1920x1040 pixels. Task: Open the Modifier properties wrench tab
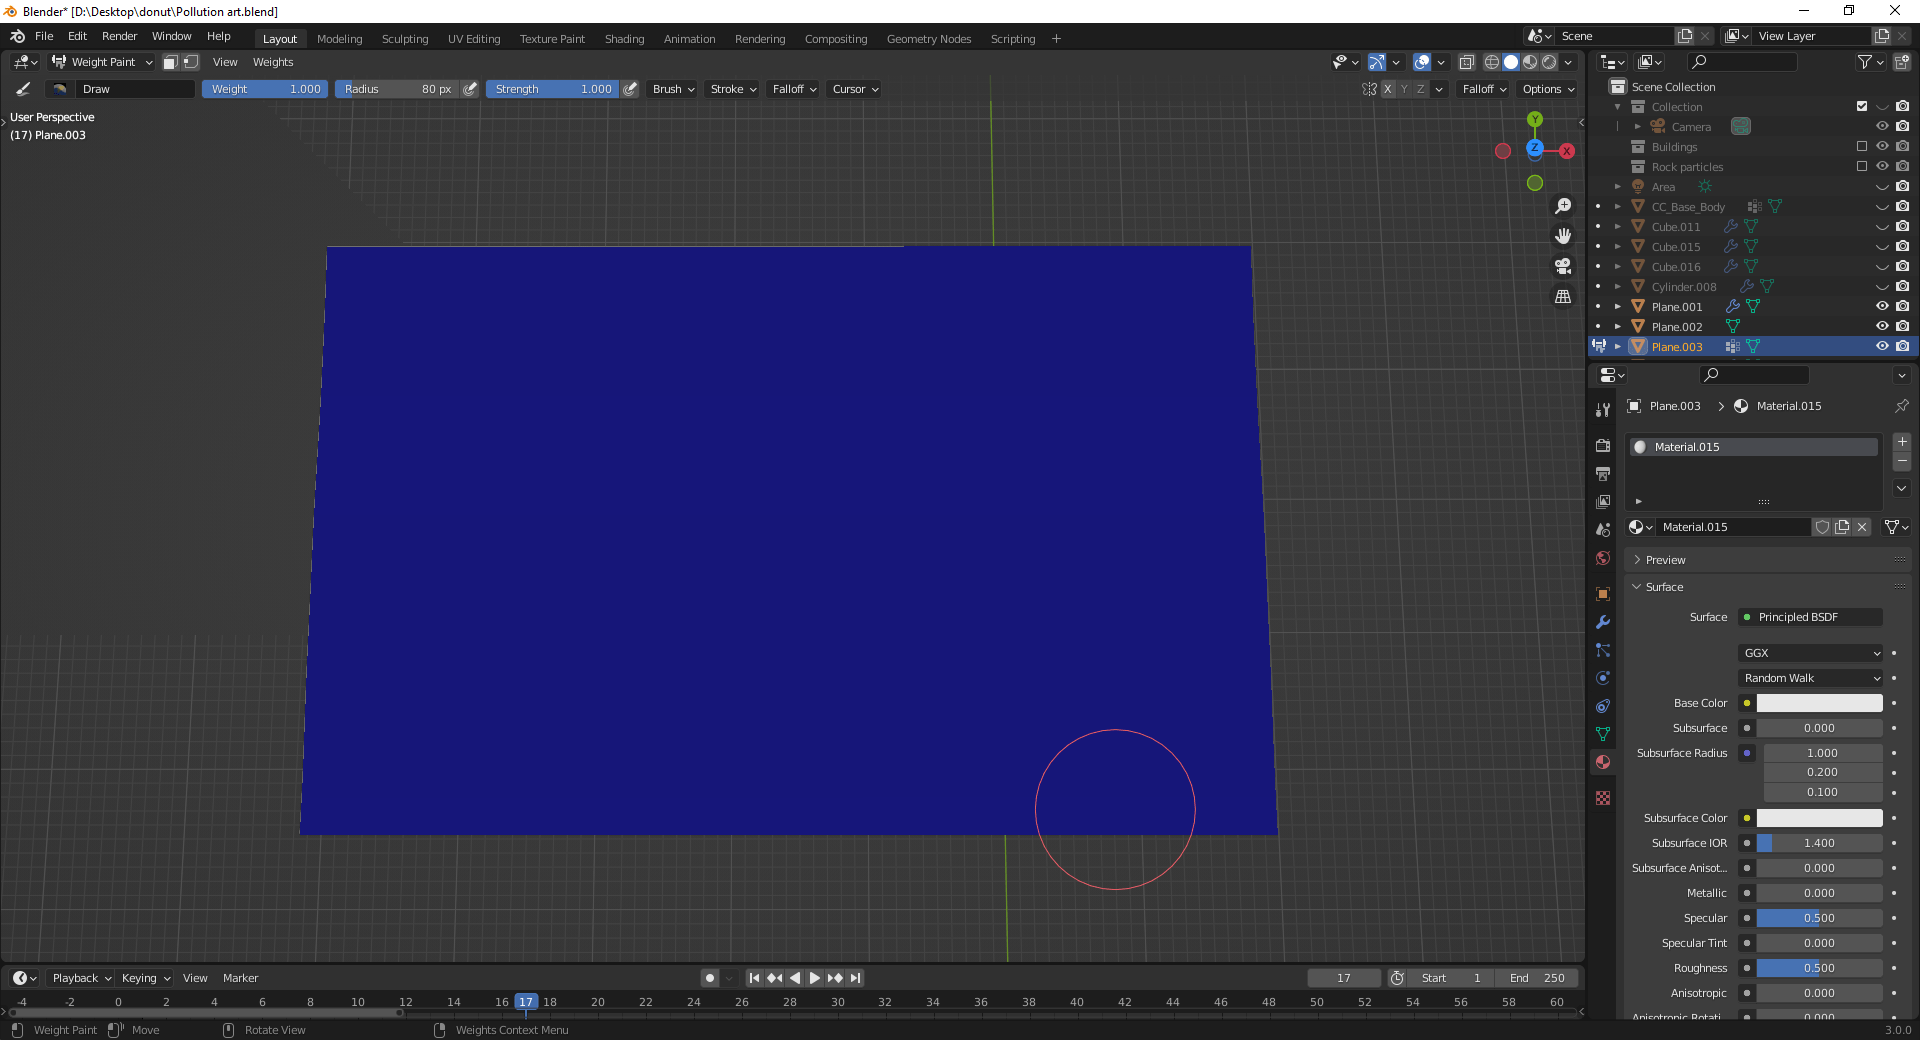coord(1603,622)
